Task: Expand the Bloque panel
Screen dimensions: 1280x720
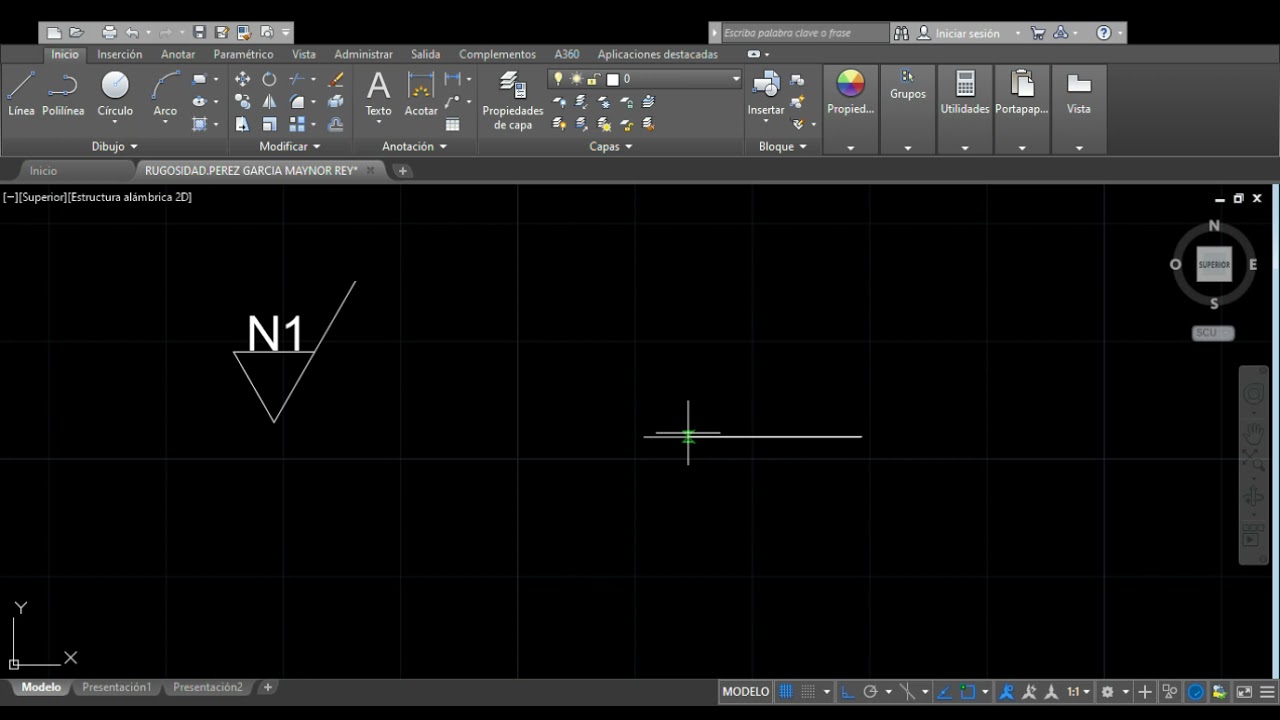Action: point(783,146)
